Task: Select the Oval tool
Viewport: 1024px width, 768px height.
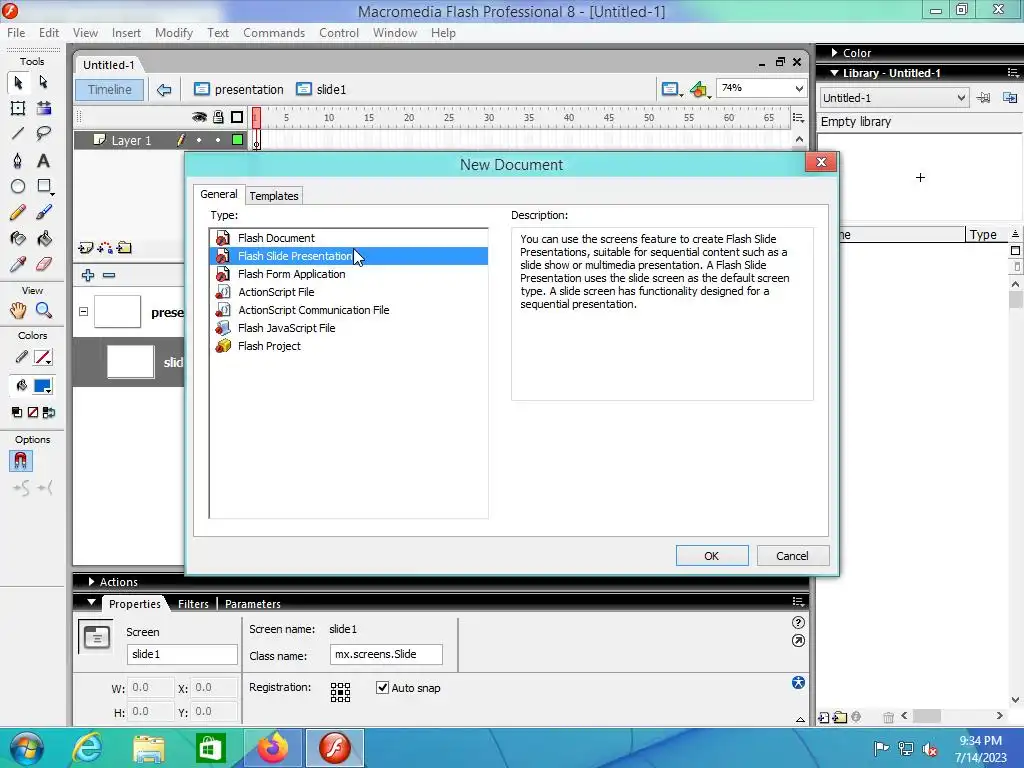Action: (x=18, y=187)
